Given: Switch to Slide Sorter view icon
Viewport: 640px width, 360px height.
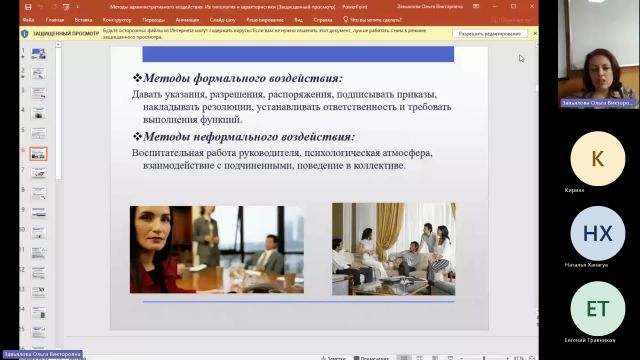Looking at the screenshot, I should [419, 358].
